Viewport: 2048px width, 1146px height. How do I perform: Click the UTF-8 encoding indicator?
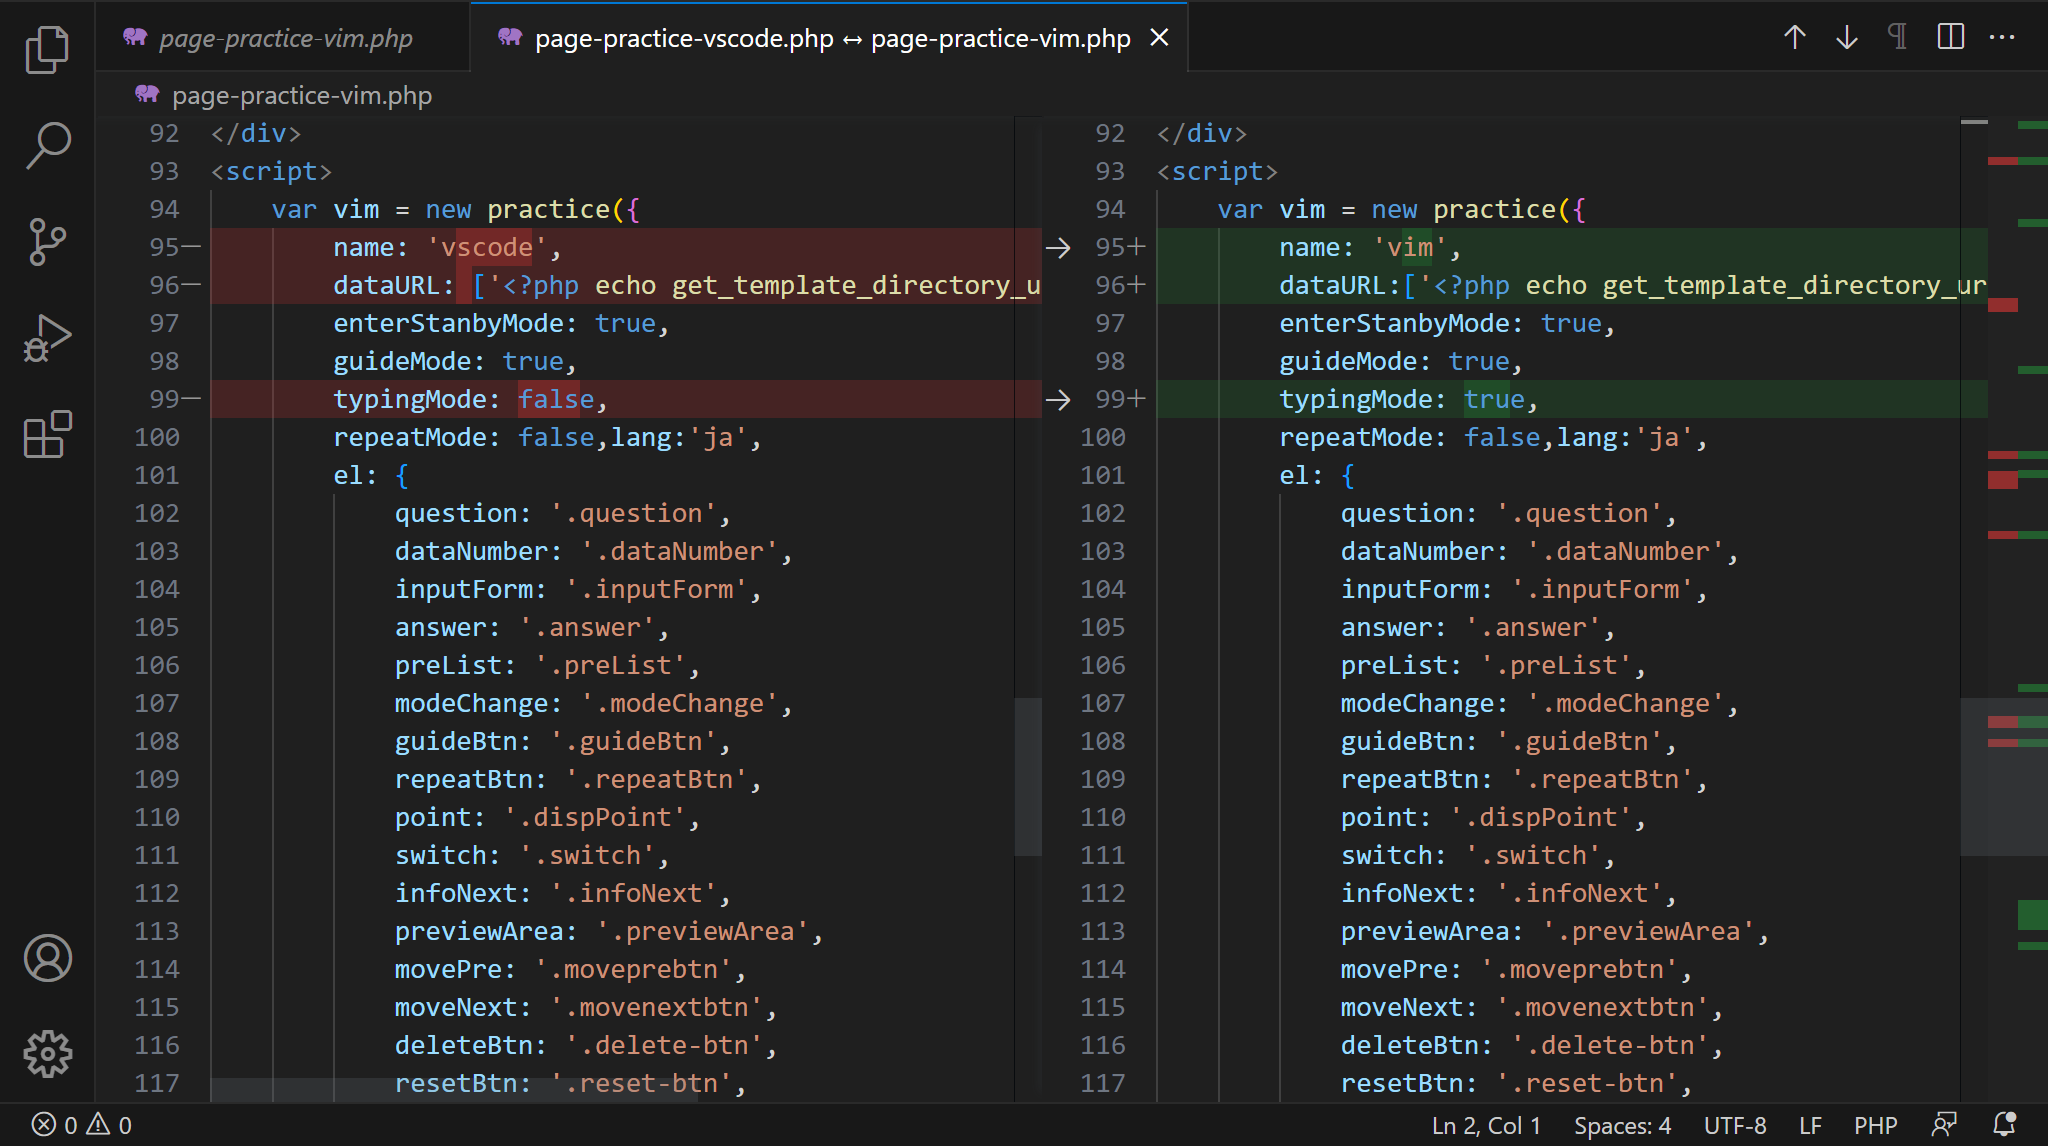click(x=1734, y=1125)
